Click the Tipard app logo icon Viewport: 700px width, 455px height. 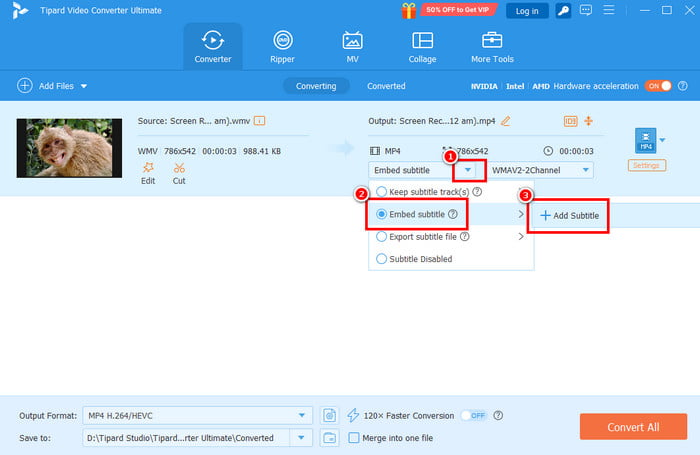(x=20, y=10)
